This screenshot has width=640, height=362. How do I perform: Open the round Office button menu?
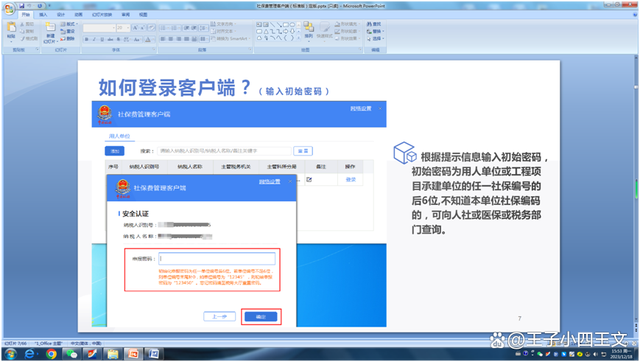tap(9, 9)
